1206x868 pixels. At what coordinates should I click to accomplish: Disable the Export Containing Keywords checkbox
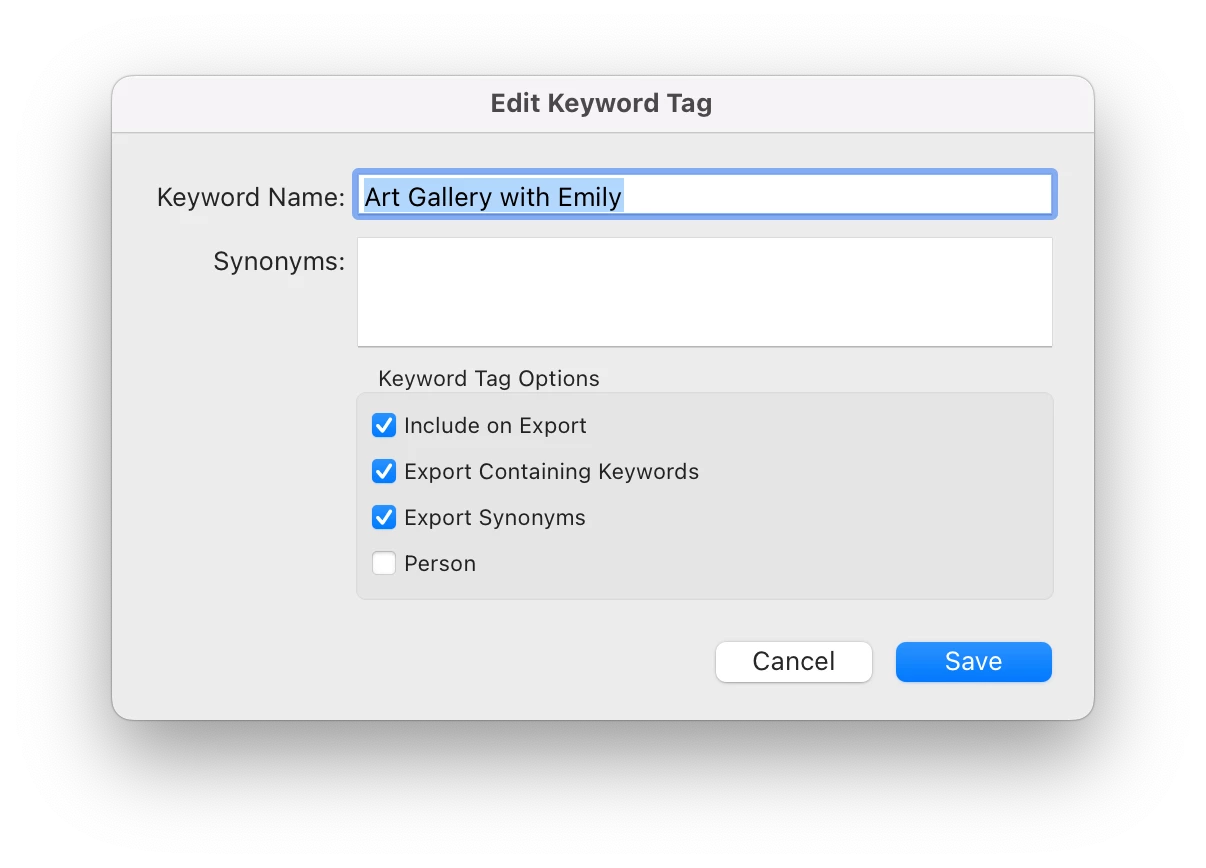[384, 472]
